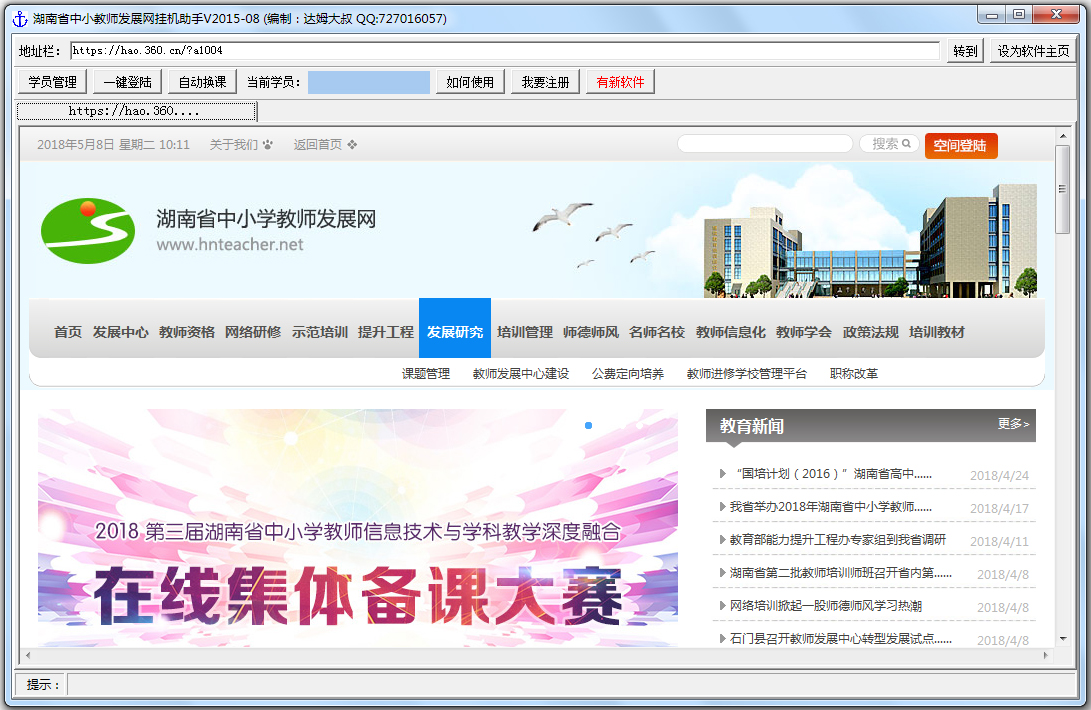Click the horizontal scrollbar right arrow
Viewport: 1091px width, 710px height.
1046,656
